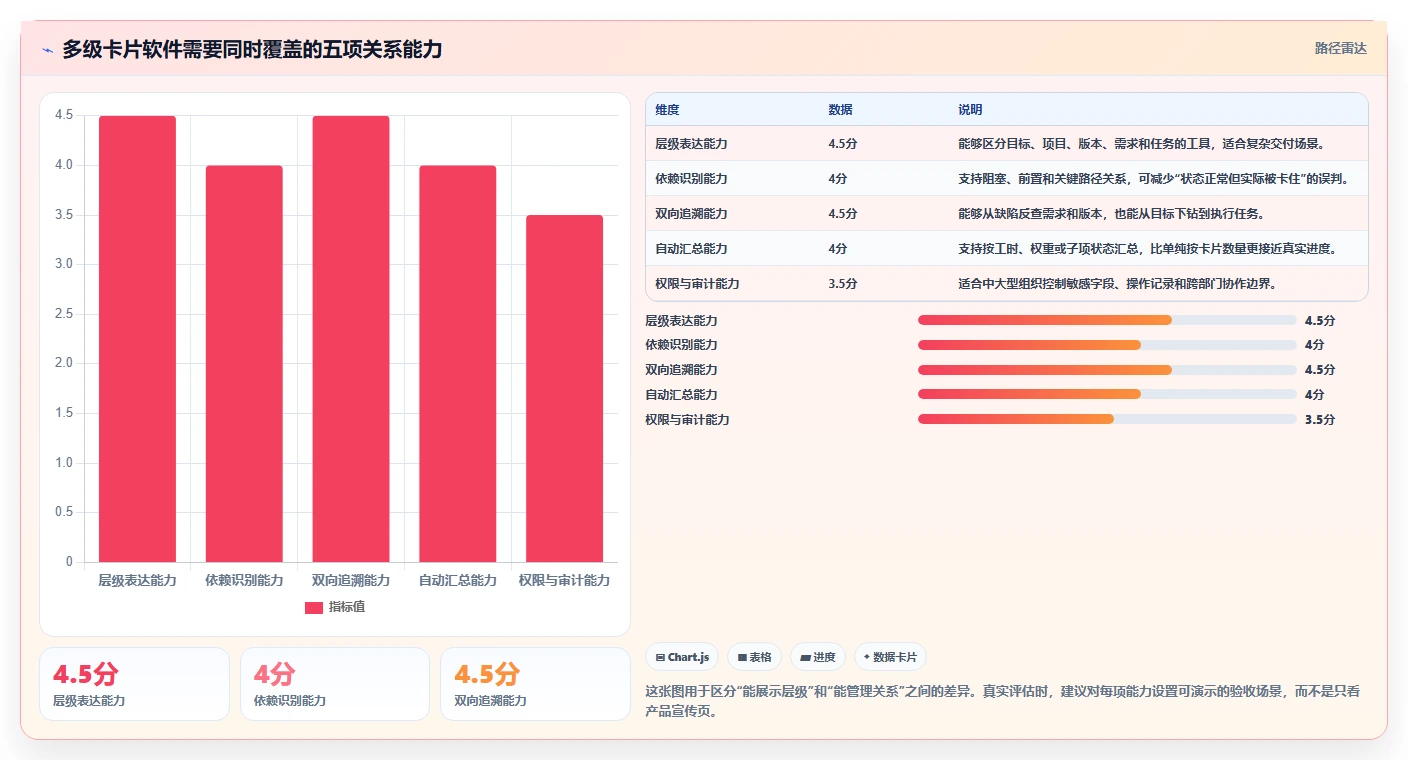Click the heading 多级卡片软件需要同时覆盖的五项关系能力
This screenshot has width=1408, height=760.
pos(252,50)
